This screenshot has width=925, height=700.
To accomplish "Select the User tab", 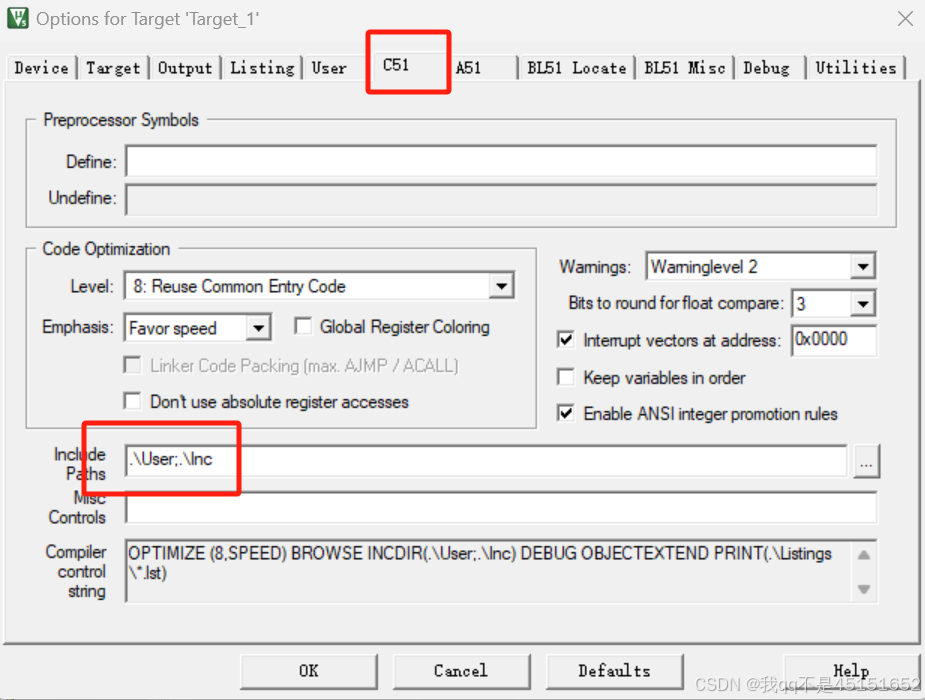I will [329, 68].
